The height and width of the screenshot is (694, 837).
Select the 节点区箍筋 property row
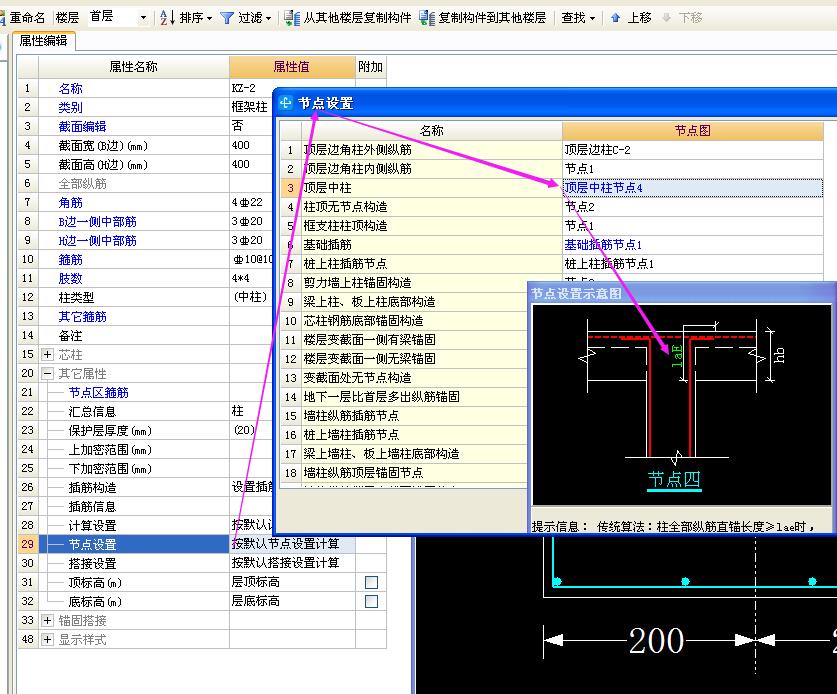click(145, 392)
